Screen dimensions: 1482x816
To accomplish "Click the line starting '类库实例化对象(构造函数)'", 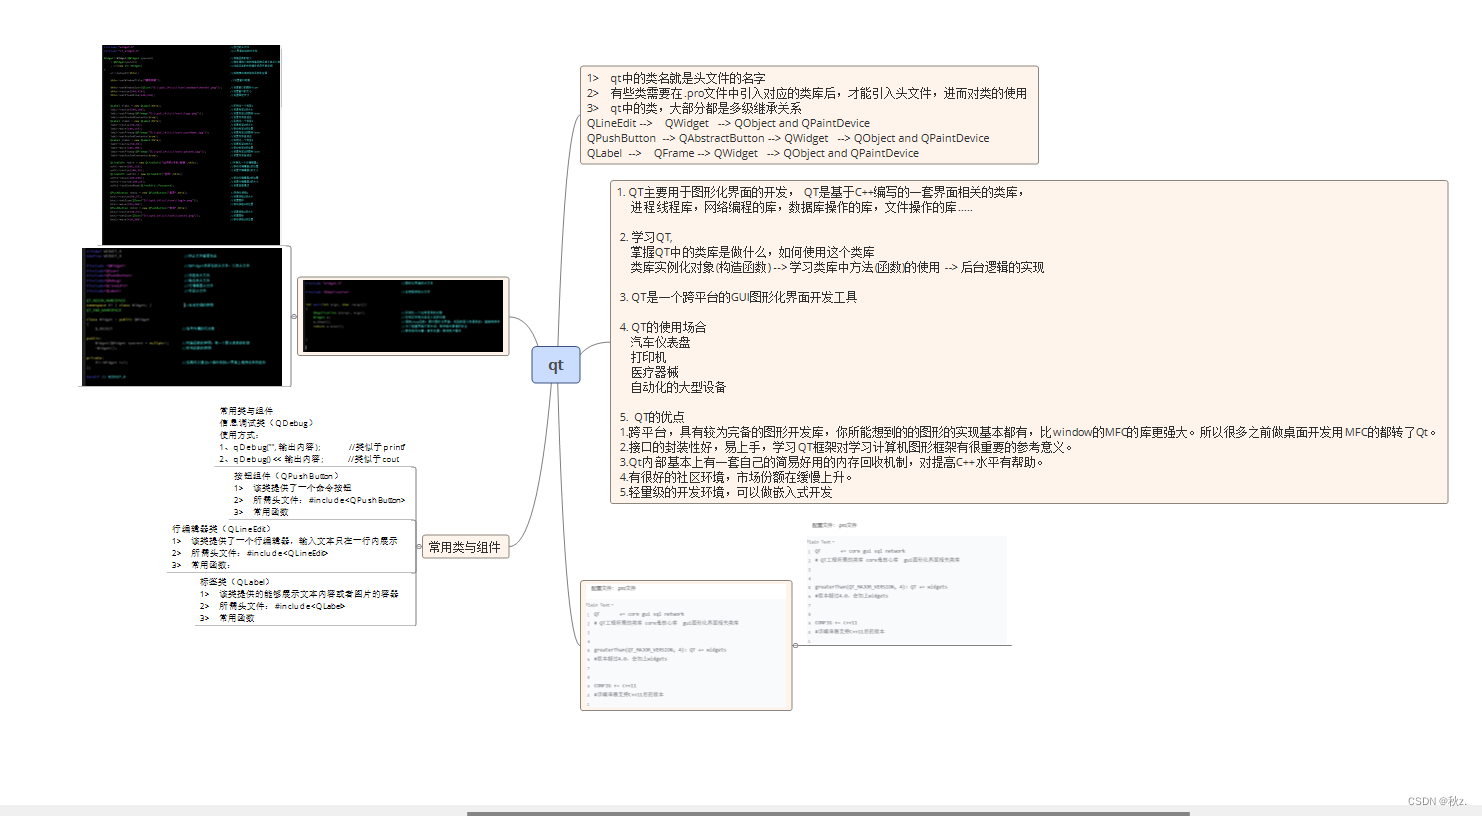I will coord(837,267).
